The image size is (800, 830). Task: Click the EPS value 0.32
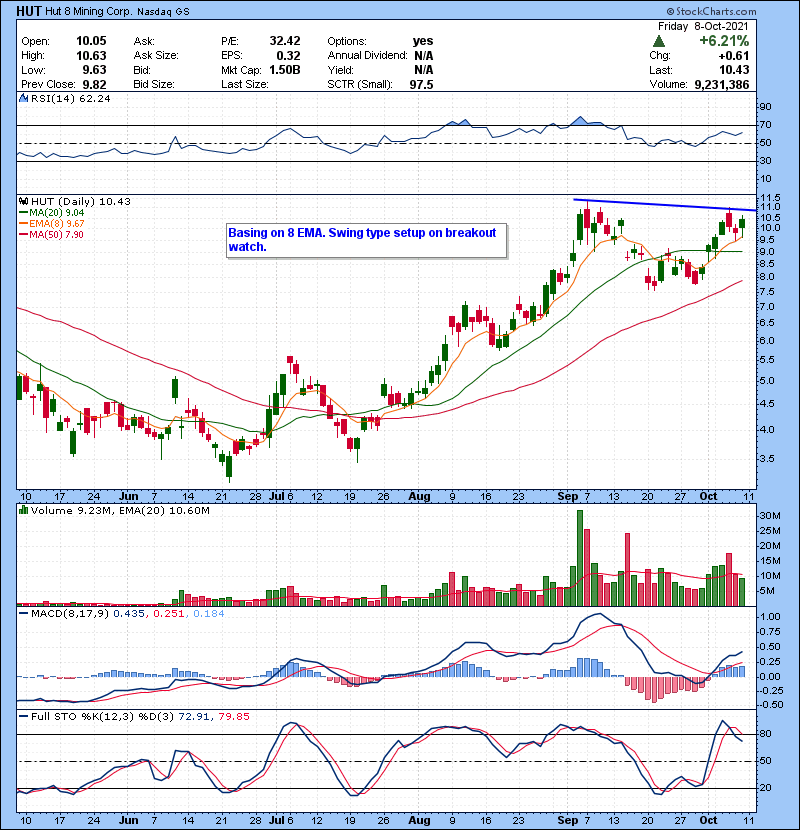288,56
